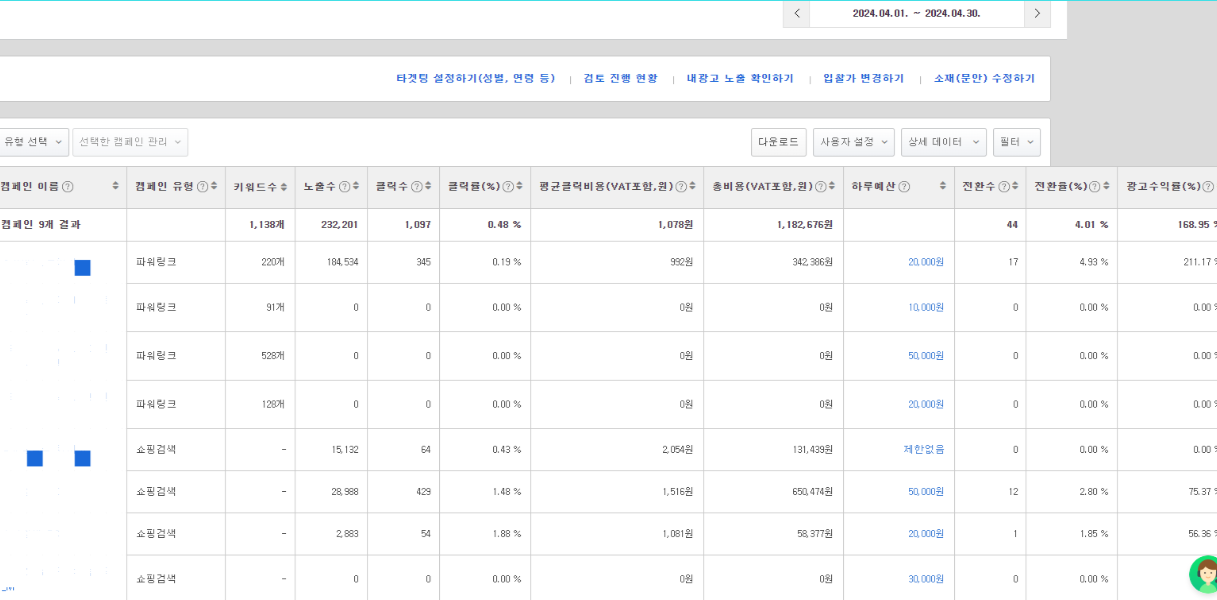Open help icon beside 노출수 header
The image size is (1217, 600).
(344, 187)
